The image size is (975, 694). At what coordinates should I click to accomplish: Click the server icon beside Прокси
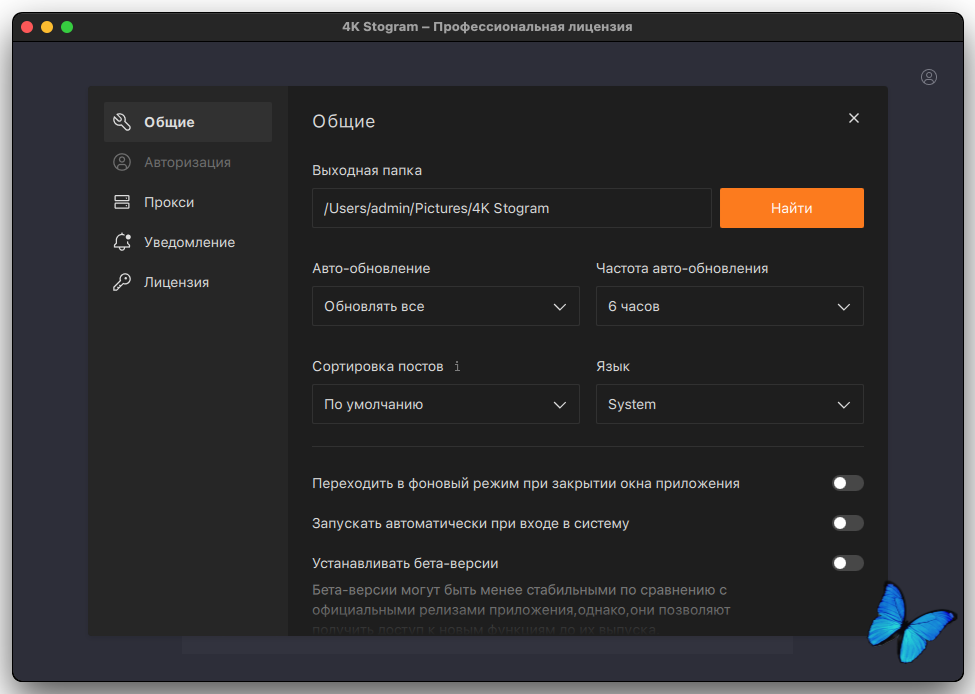coord(122,202)
